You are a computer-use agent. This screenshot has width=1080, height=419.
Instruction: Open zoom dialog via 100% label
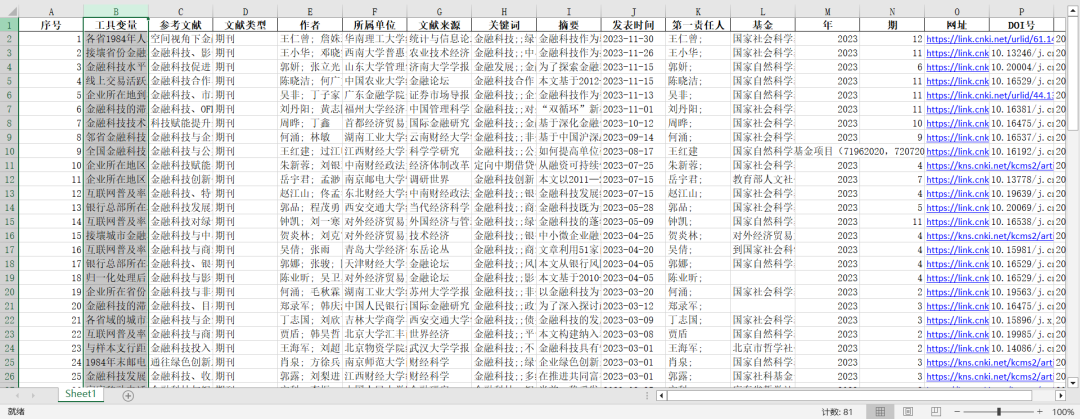[1063, 411]
